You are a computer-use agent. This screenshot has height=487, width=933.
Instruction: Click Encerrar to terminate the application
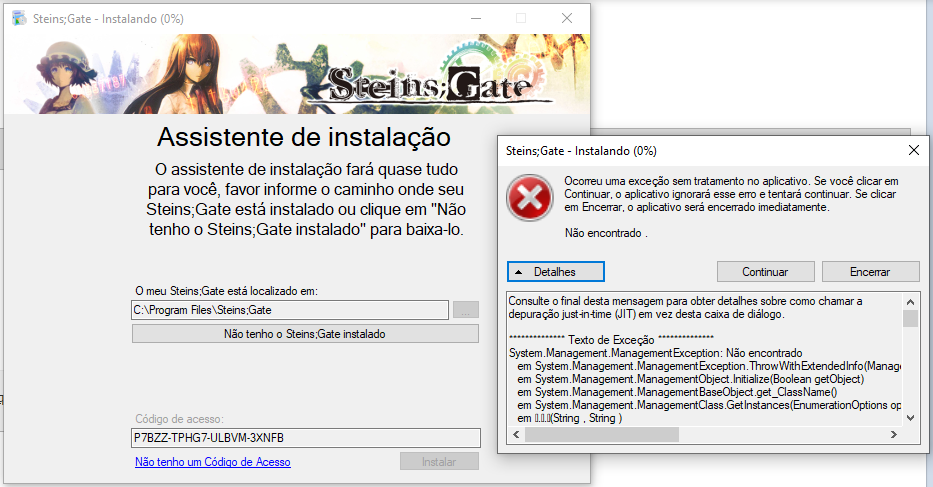870,271
